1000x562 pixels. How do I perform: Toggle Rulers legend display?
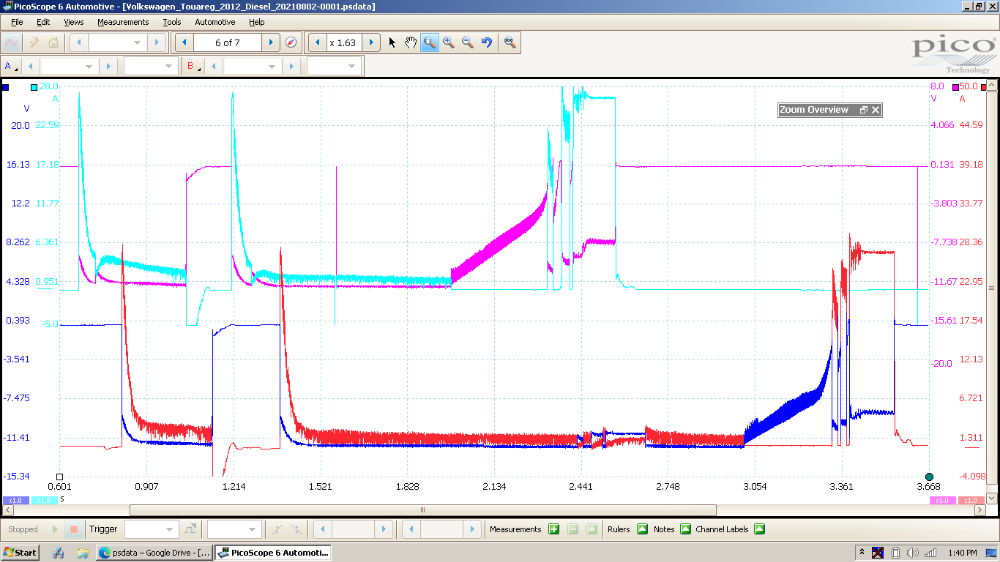642,529
